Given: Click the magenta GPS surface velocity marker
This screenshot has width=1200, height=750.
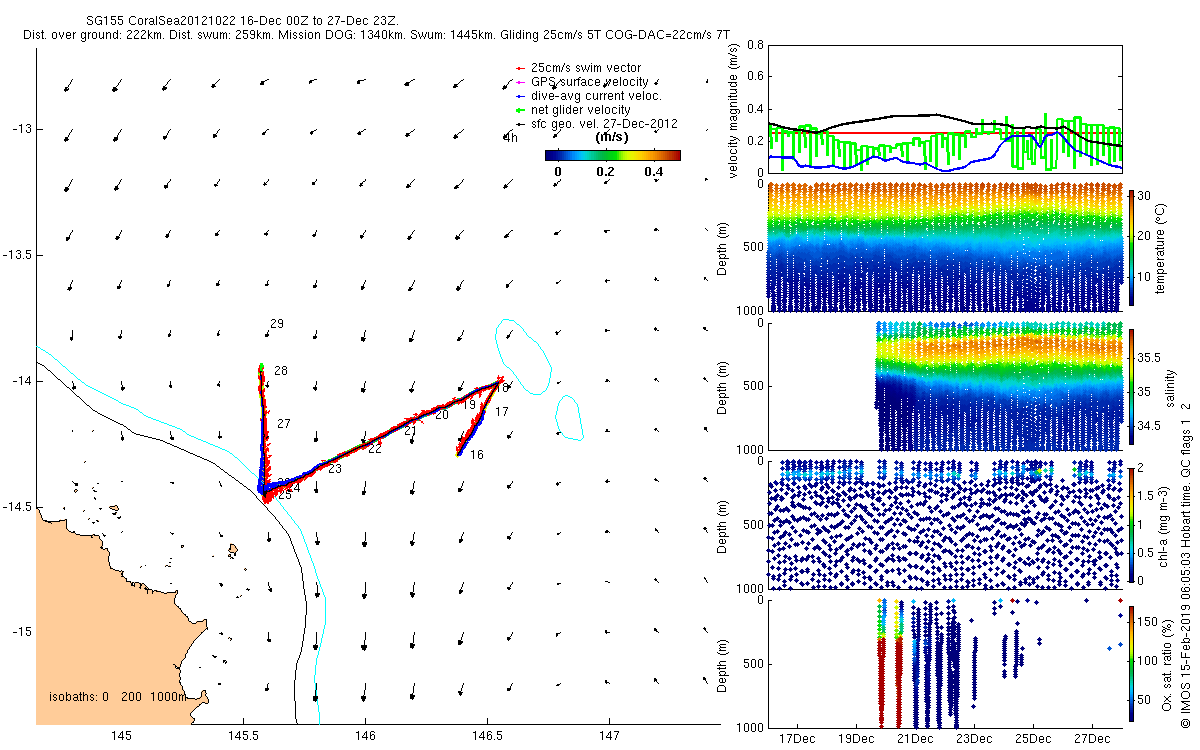Looking at the screenshot, I should click(519, 82).
